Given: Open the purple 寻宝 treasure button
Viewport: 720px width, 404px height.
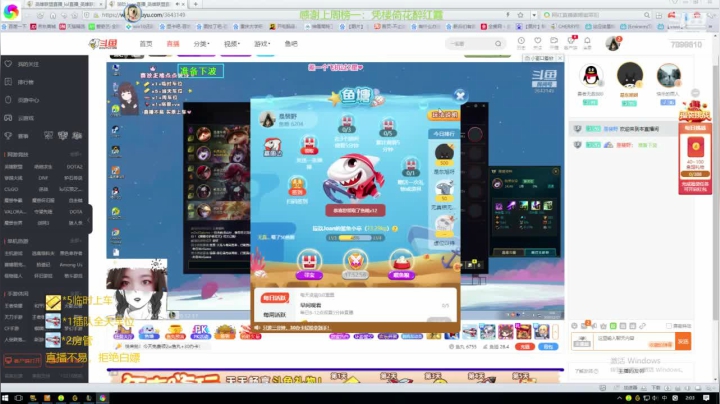Looking at the screenshot, I should tap(309, 265).
